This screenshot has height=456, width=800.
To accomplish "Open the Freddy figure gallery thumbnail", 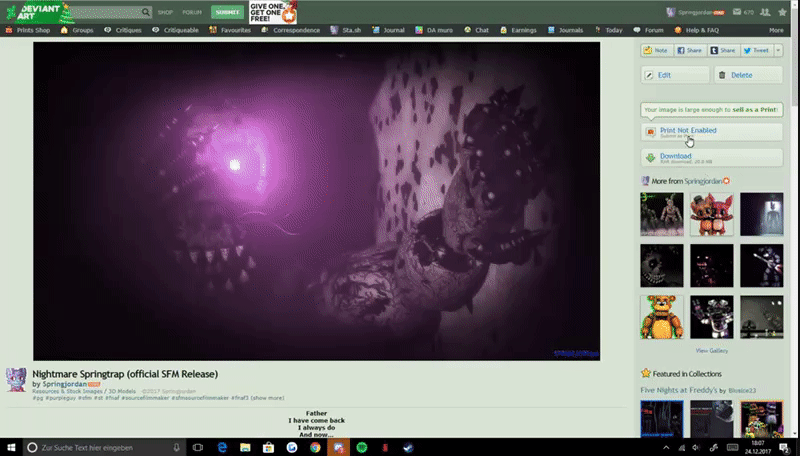I will point(662,214).
